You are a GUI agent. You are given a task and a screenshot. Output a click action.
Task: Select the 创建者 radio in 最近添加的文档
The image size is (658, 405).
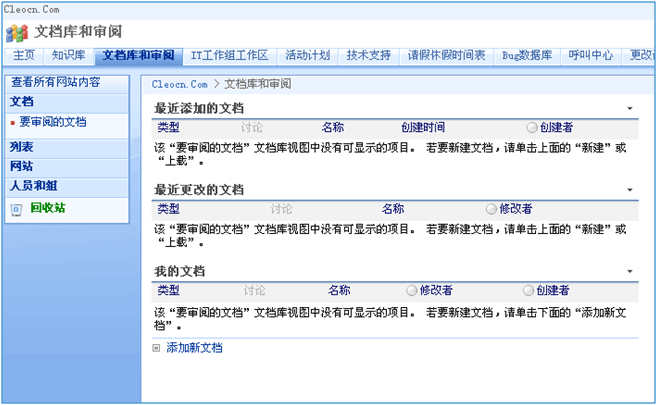(x=532, y=128)
